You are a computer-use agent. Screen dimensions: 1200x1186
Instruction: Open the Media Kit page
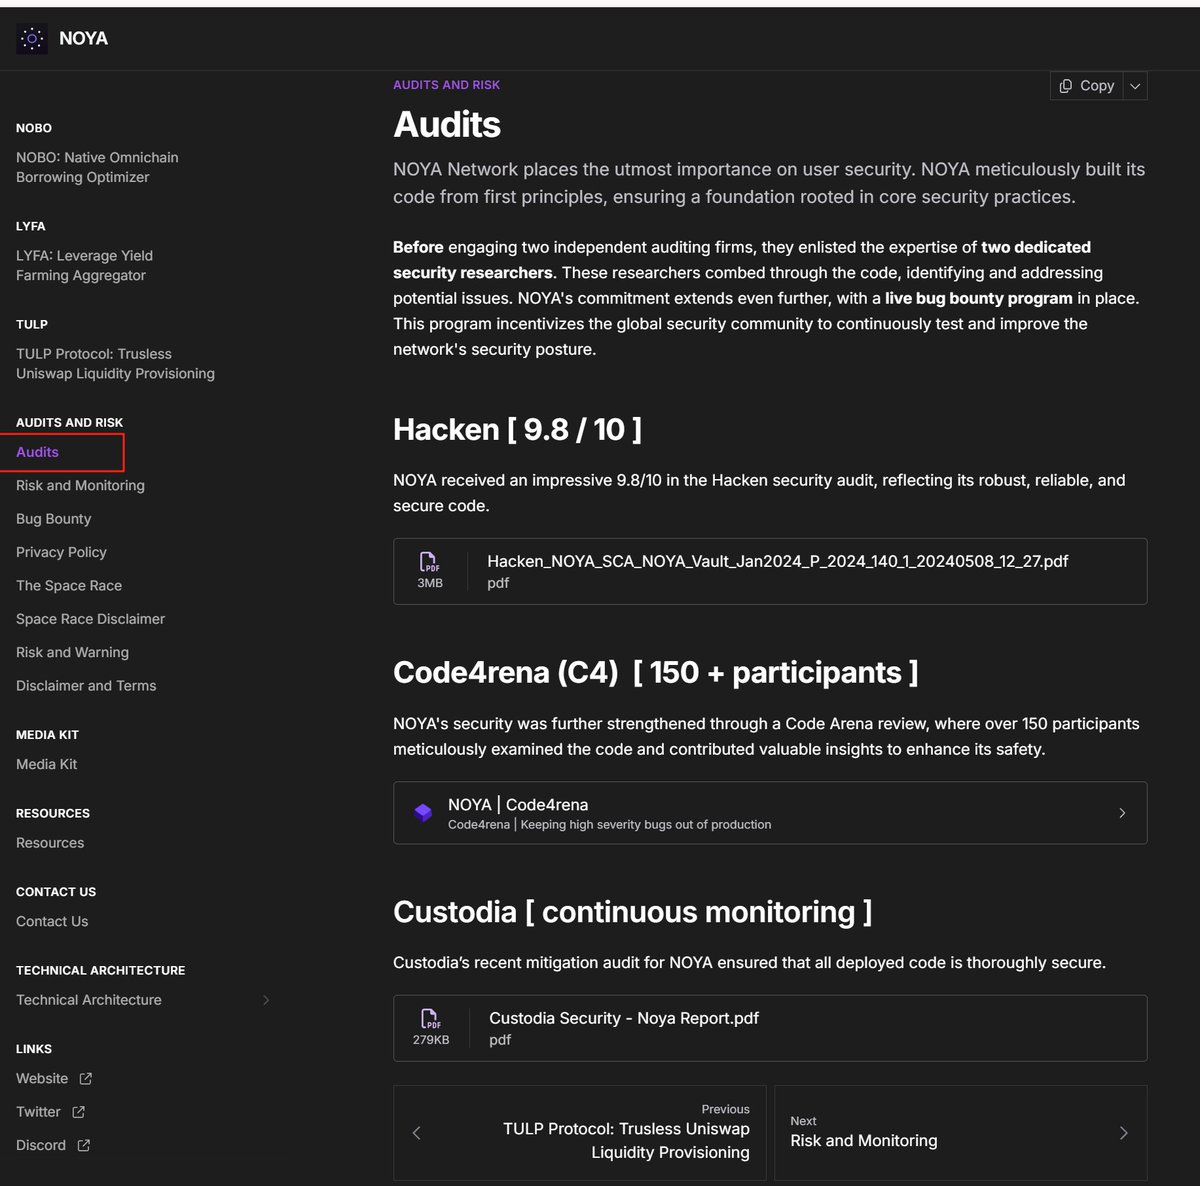pos(46,764)
